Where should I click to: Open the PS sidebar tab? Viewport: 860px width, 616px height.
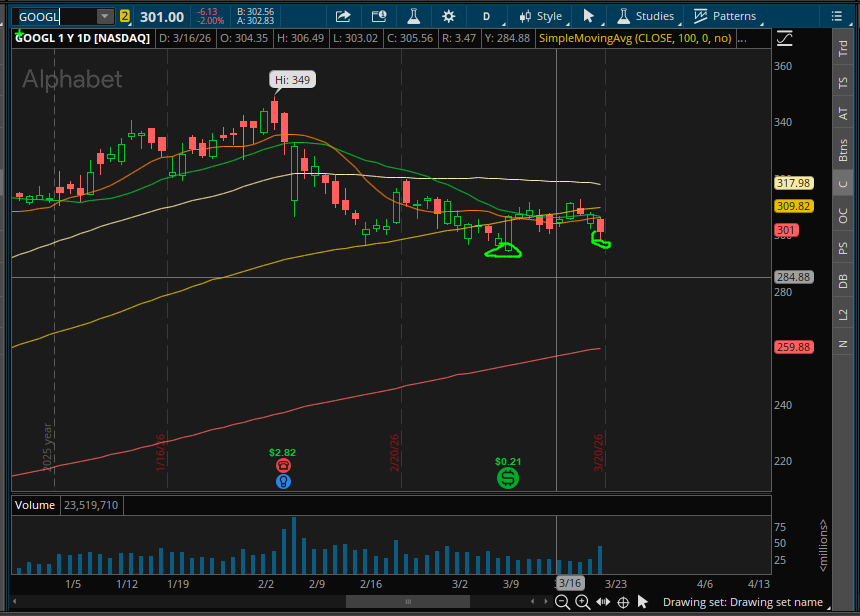click(844, 248)
